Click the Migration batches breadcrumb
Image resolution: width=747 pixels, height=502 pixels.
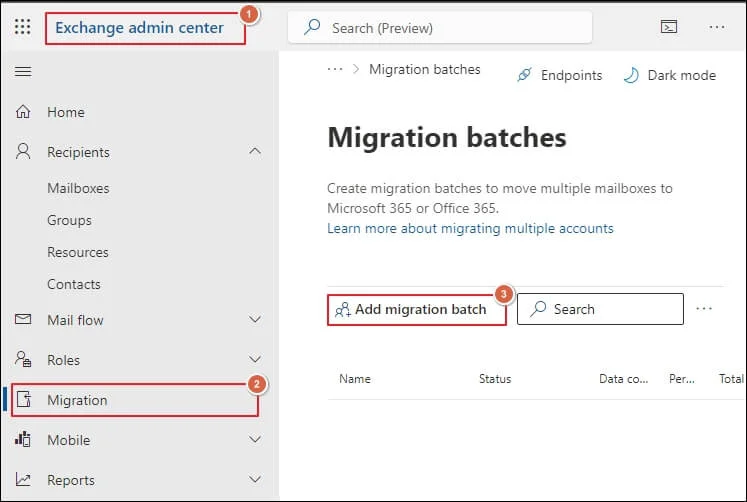pyautogui.click(x=424, y=70)
